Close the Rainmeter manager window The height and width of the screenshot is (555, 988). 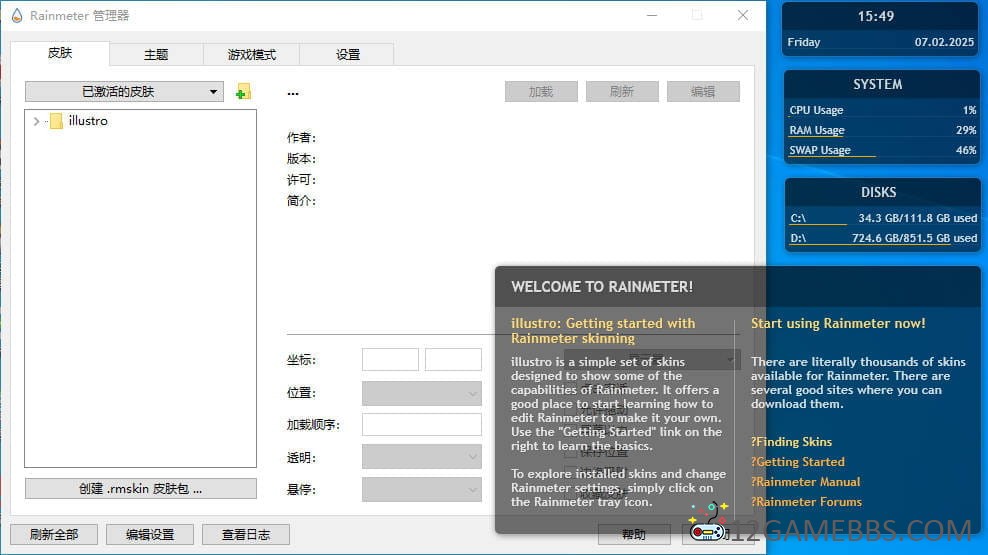coord(743,15)
